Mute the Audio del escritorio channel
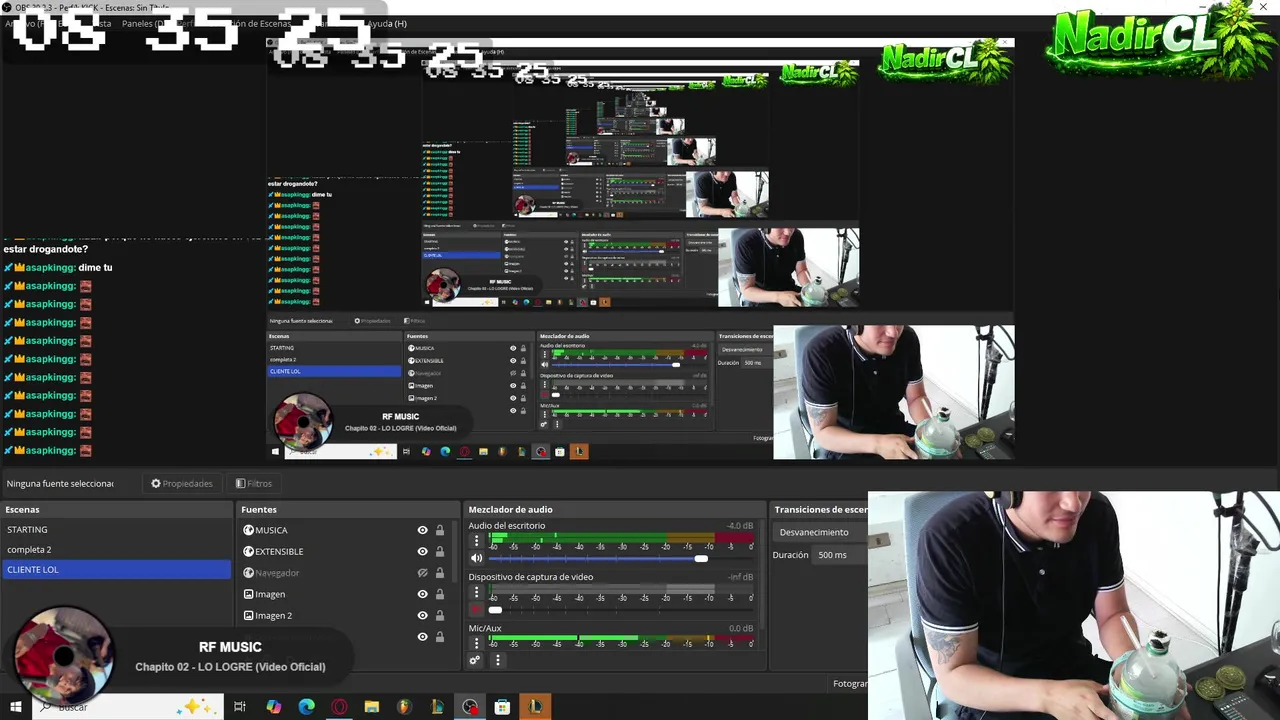 [x=476, y=558]
